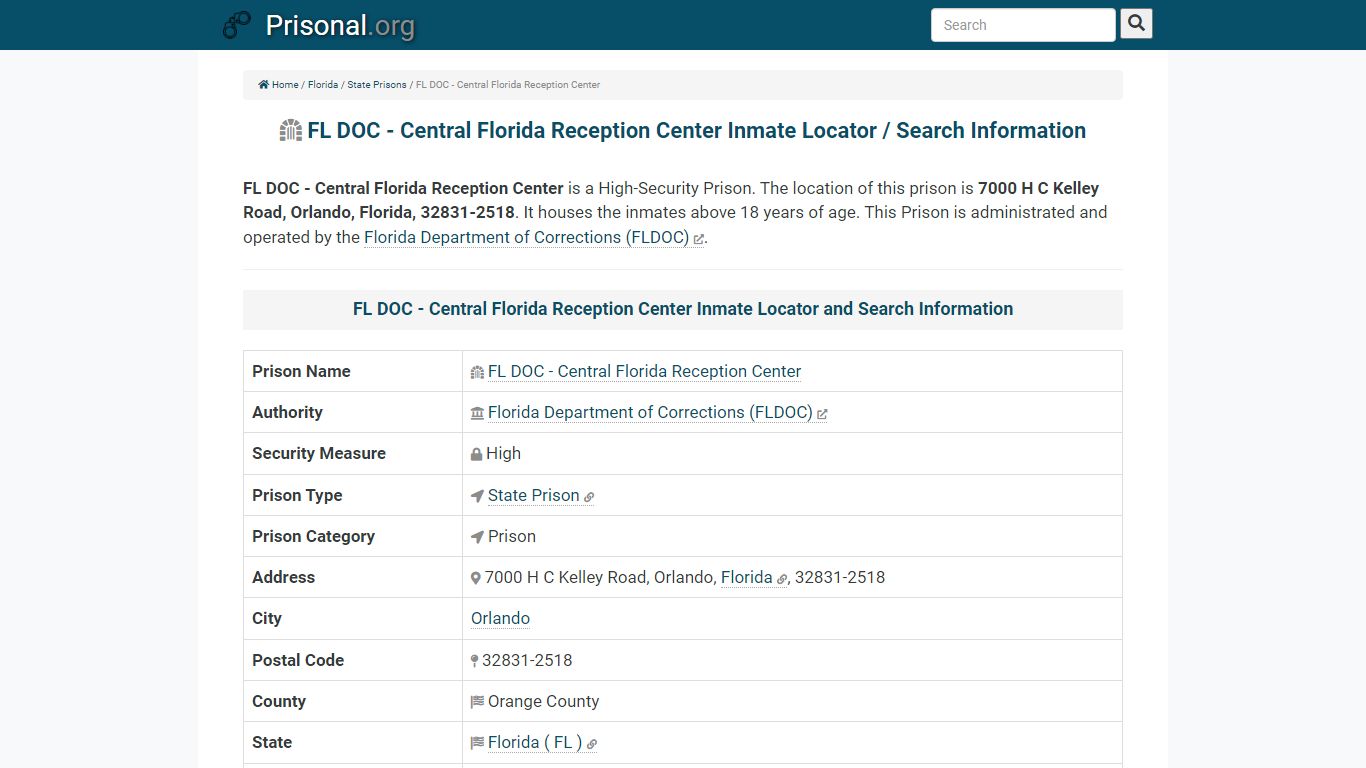Select the Security Measure row label

tap(319, 453)
